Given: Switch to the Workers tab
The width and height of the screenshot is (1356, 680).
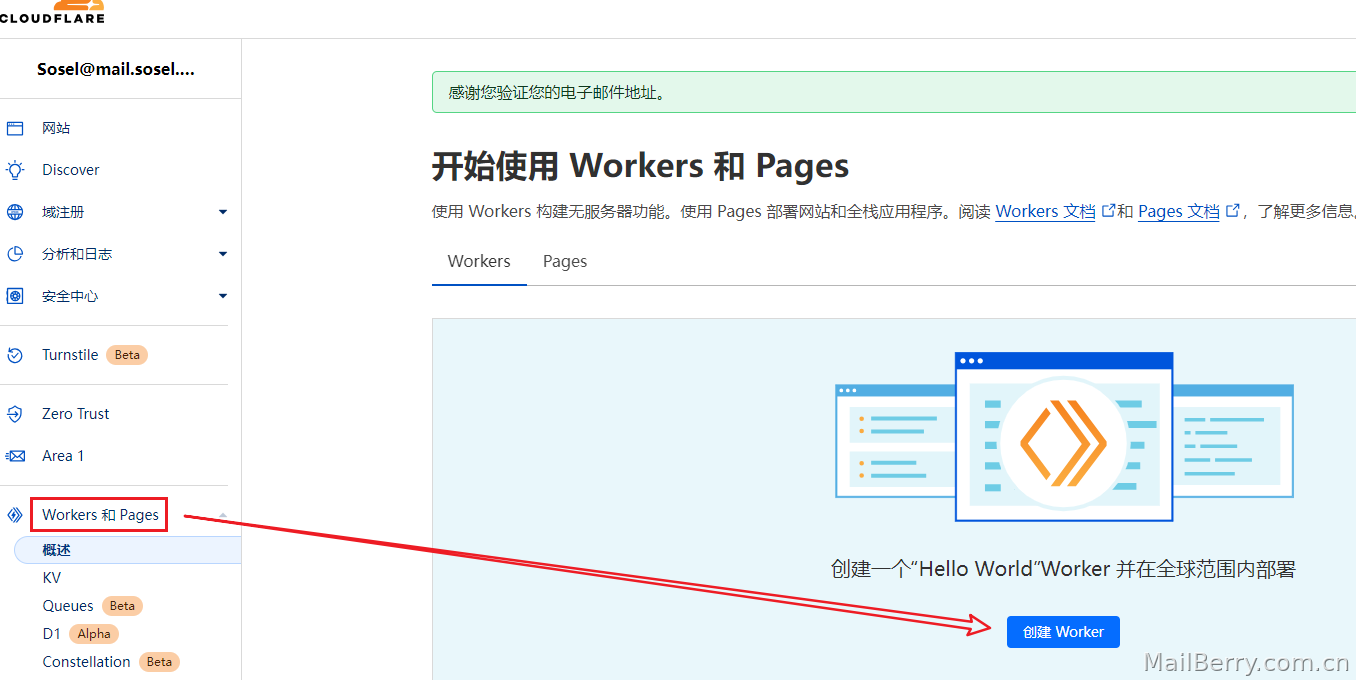Looking at the screenshot, I should point(479,261).
